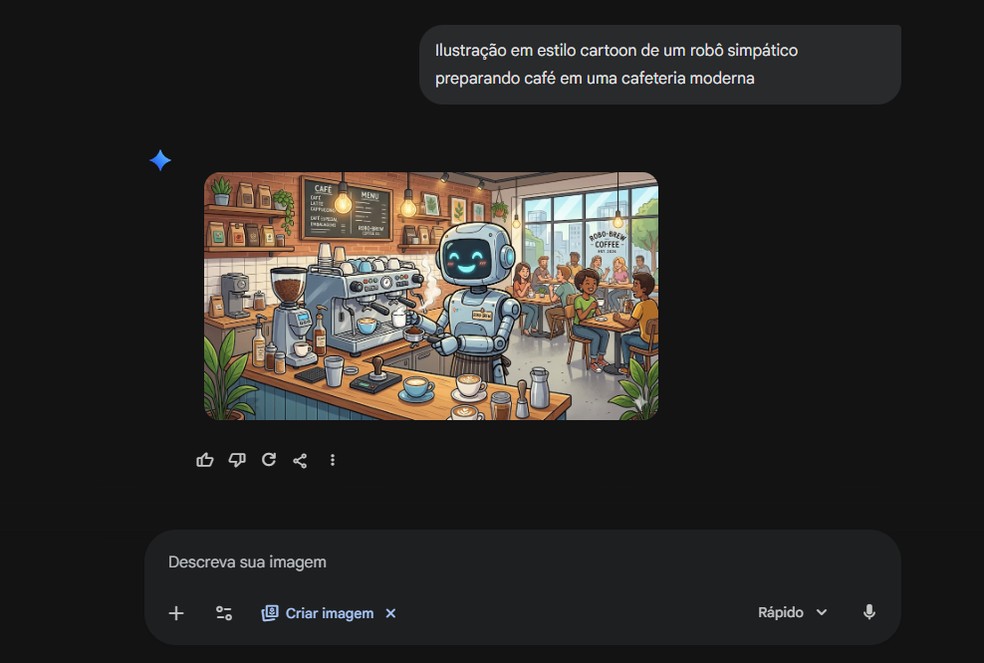Image resolution: width=984 pixels, height=663 pixels.
Task: Dislike the response using the thumbs-down icon
Action: tap(237, 459)
